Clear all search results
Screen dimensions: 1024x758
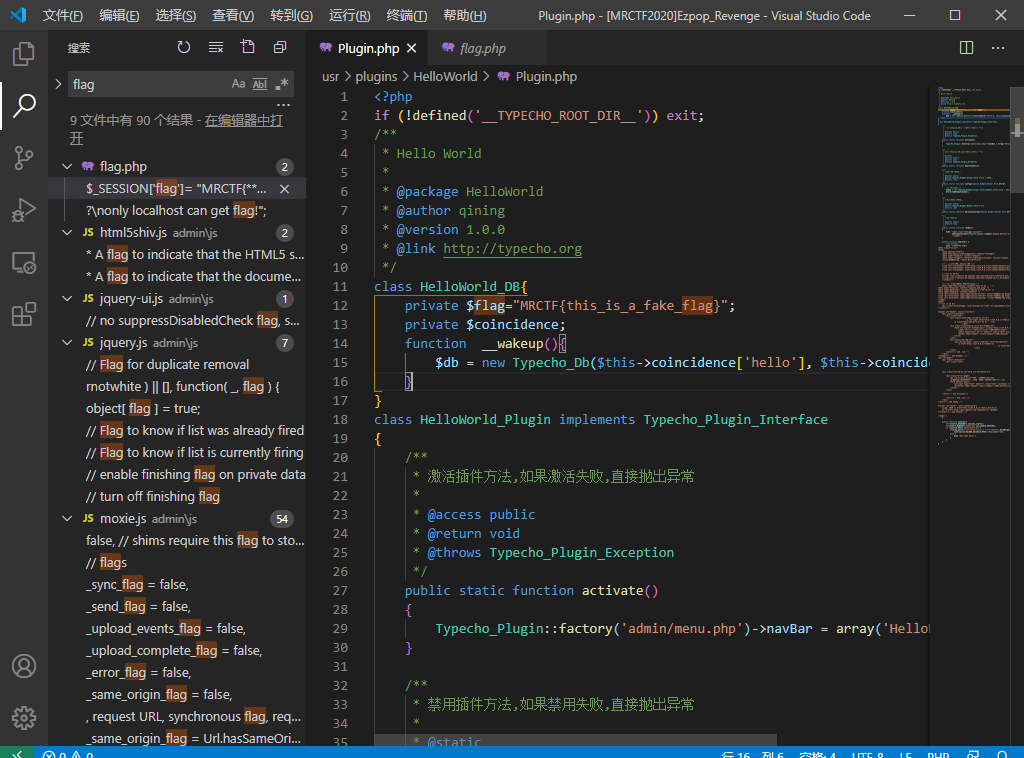point(216,47)
